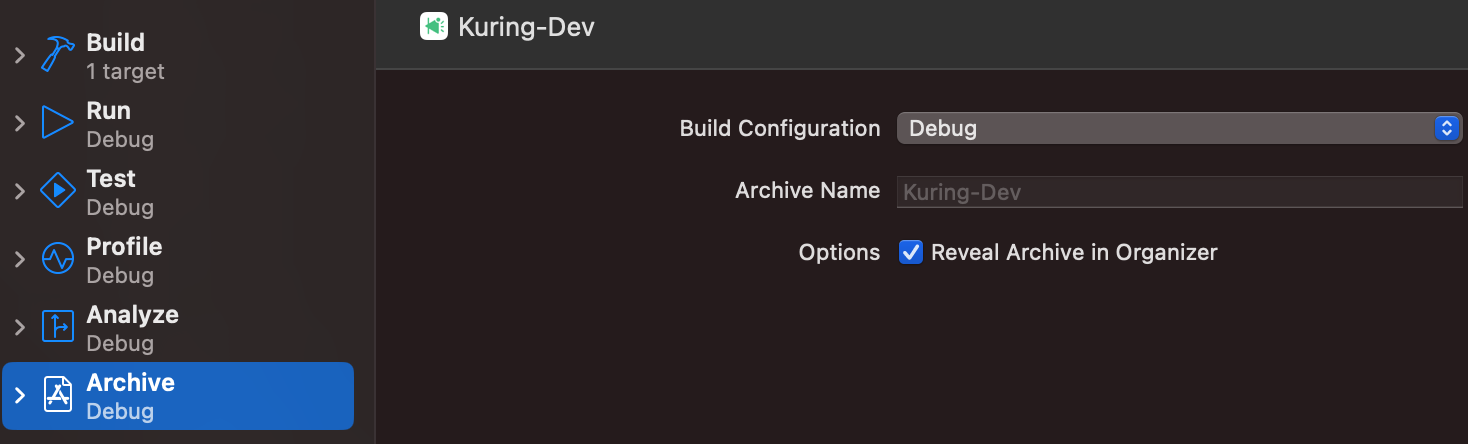
Task: Expand the Archive action chevron
Action: pyautogui.click(x=19, y=396)
